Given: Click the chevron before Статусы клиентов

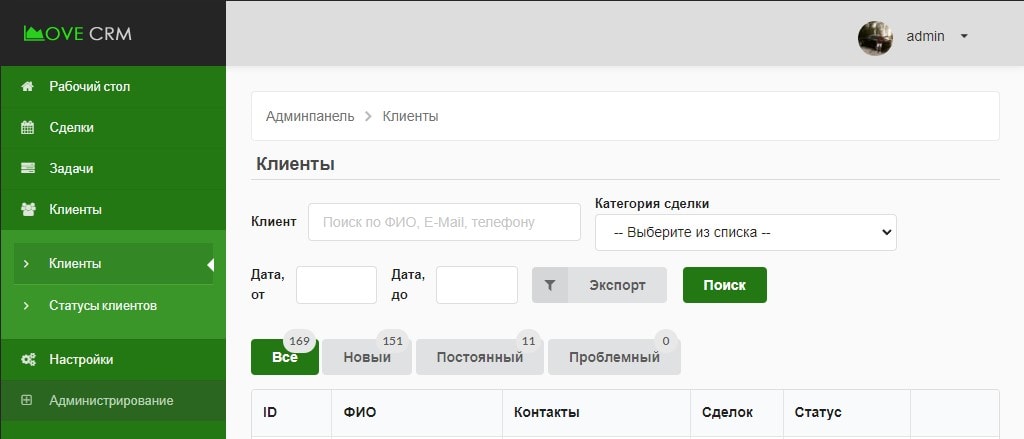Looking at the screenshot, I should 26,306.
